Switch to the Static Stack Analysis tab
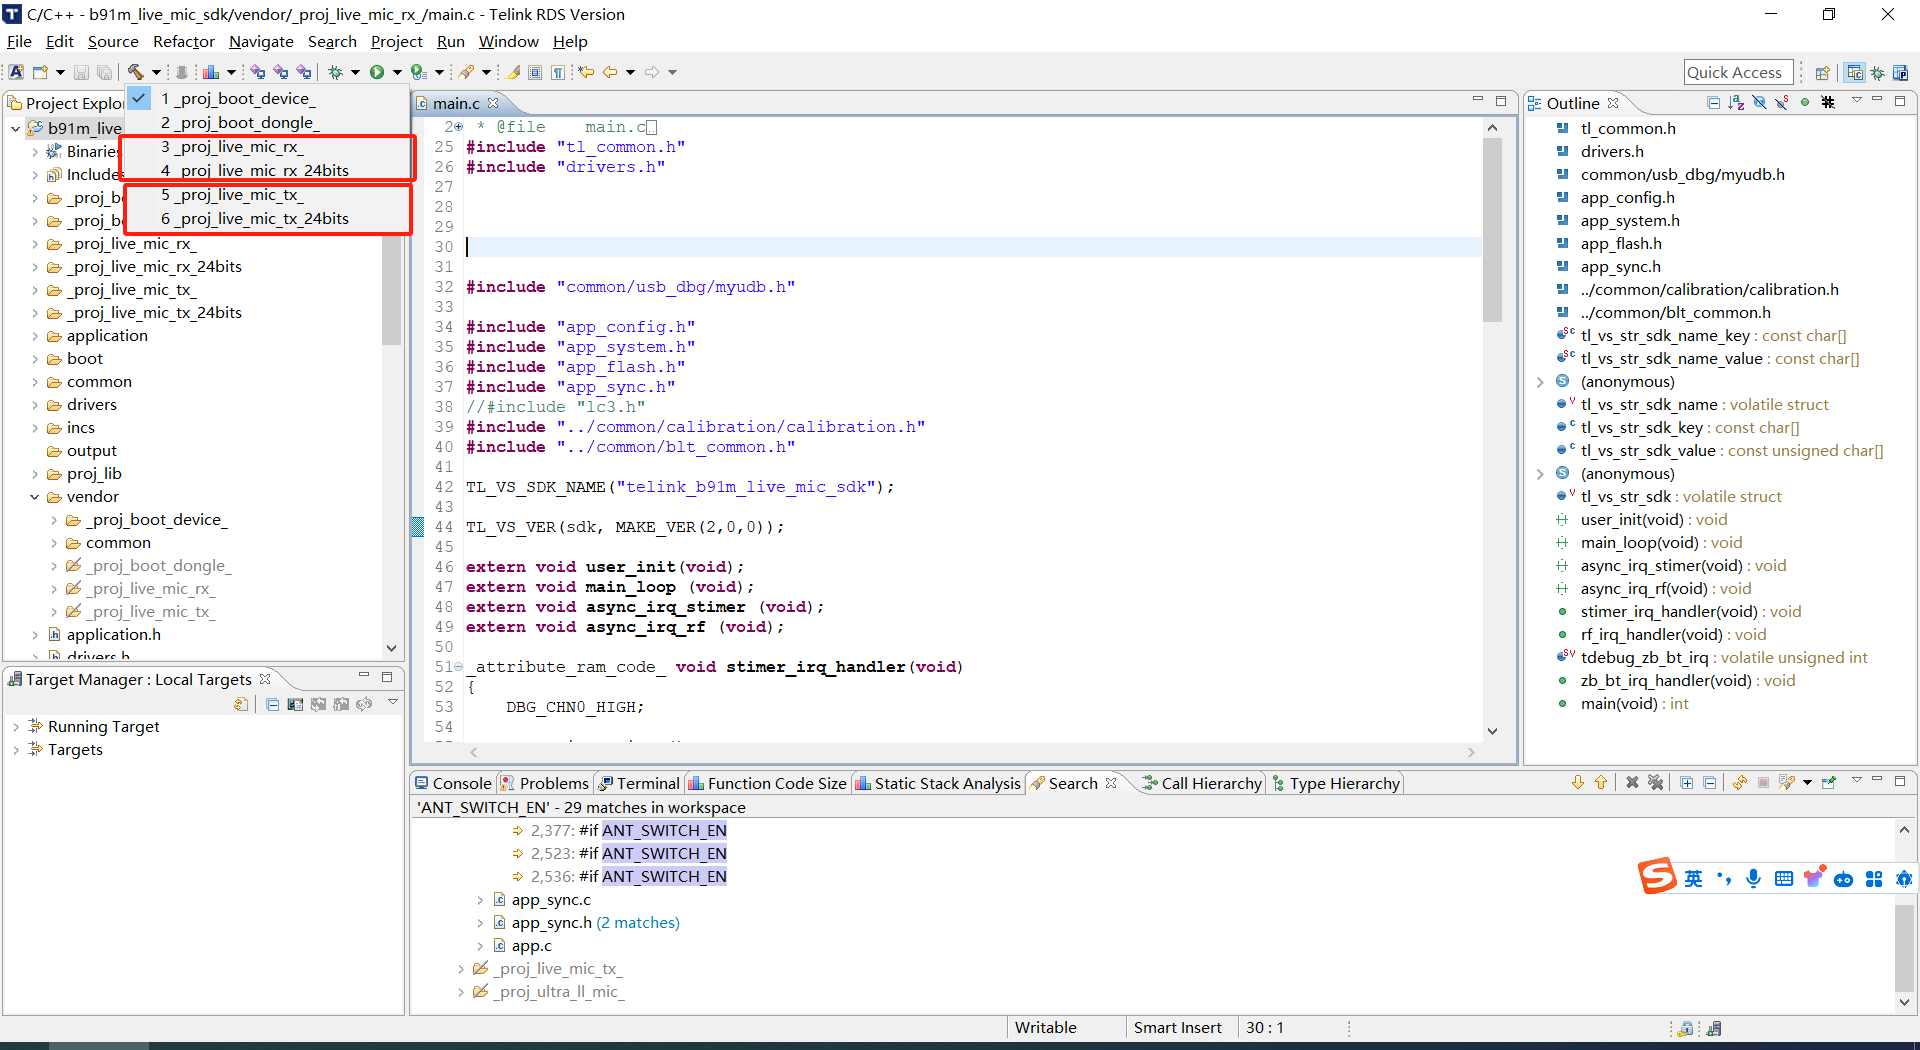Screen dimensions: 1920x1050 [938, 783]
